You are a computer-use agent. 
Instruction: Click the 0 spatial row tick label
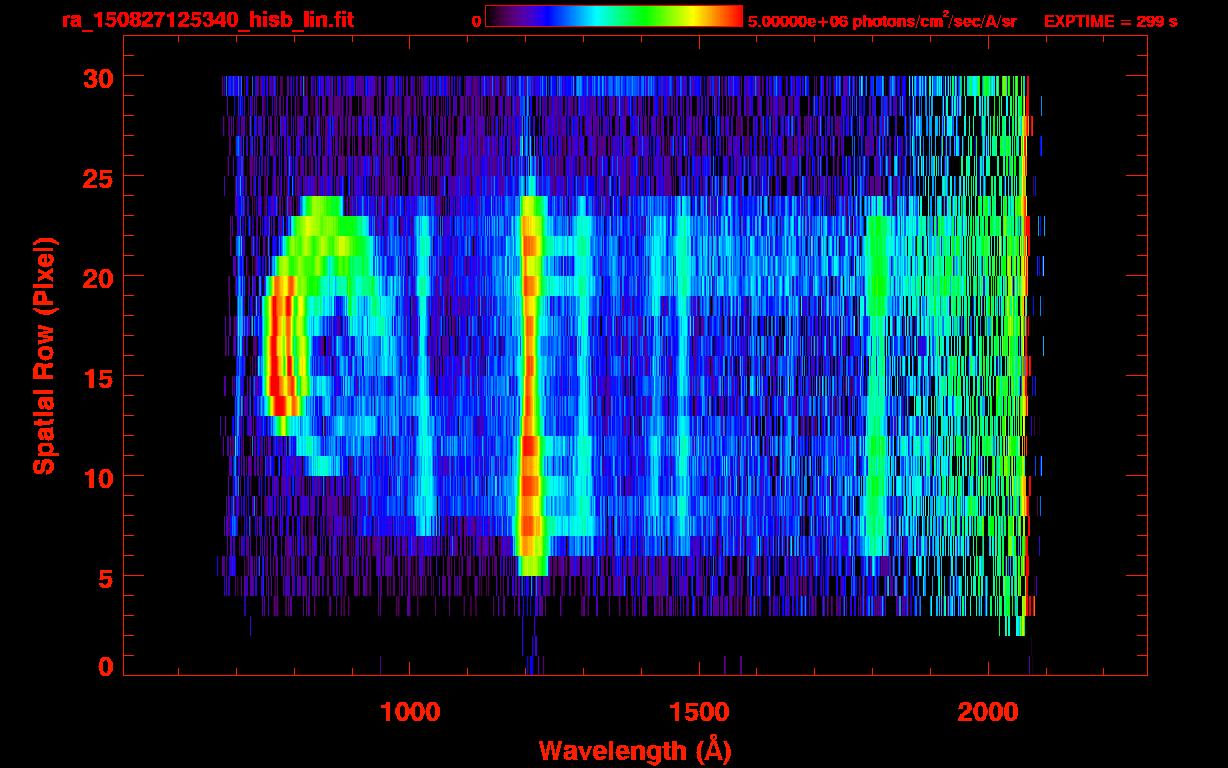tap(105, 667)
